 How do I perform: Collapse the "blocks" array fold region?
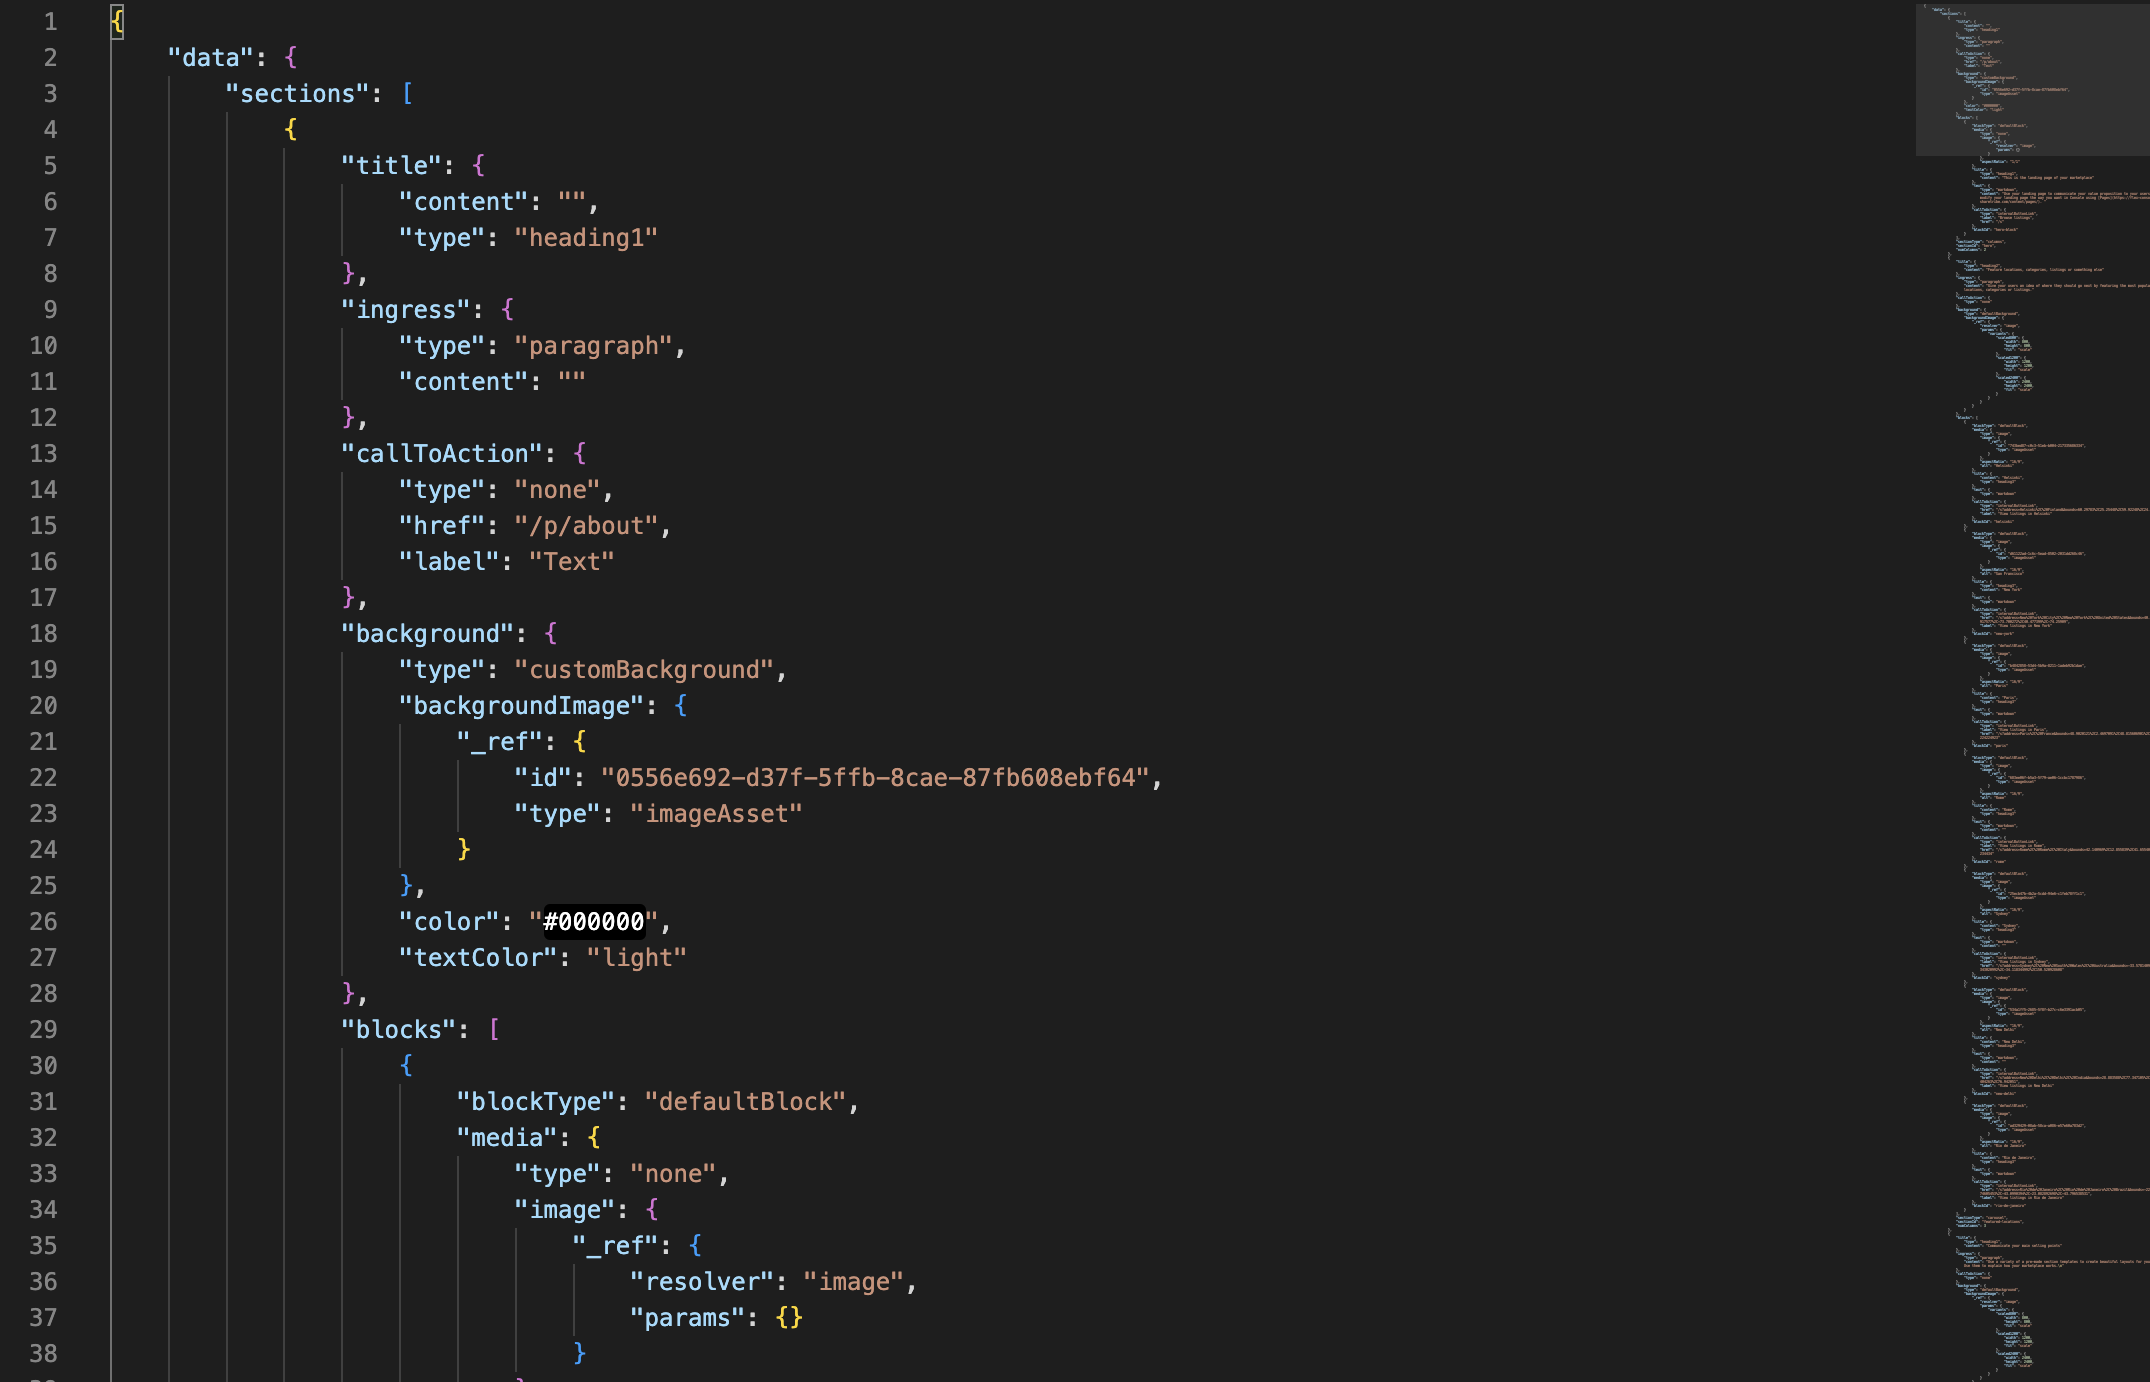(x=84, y=1029)
